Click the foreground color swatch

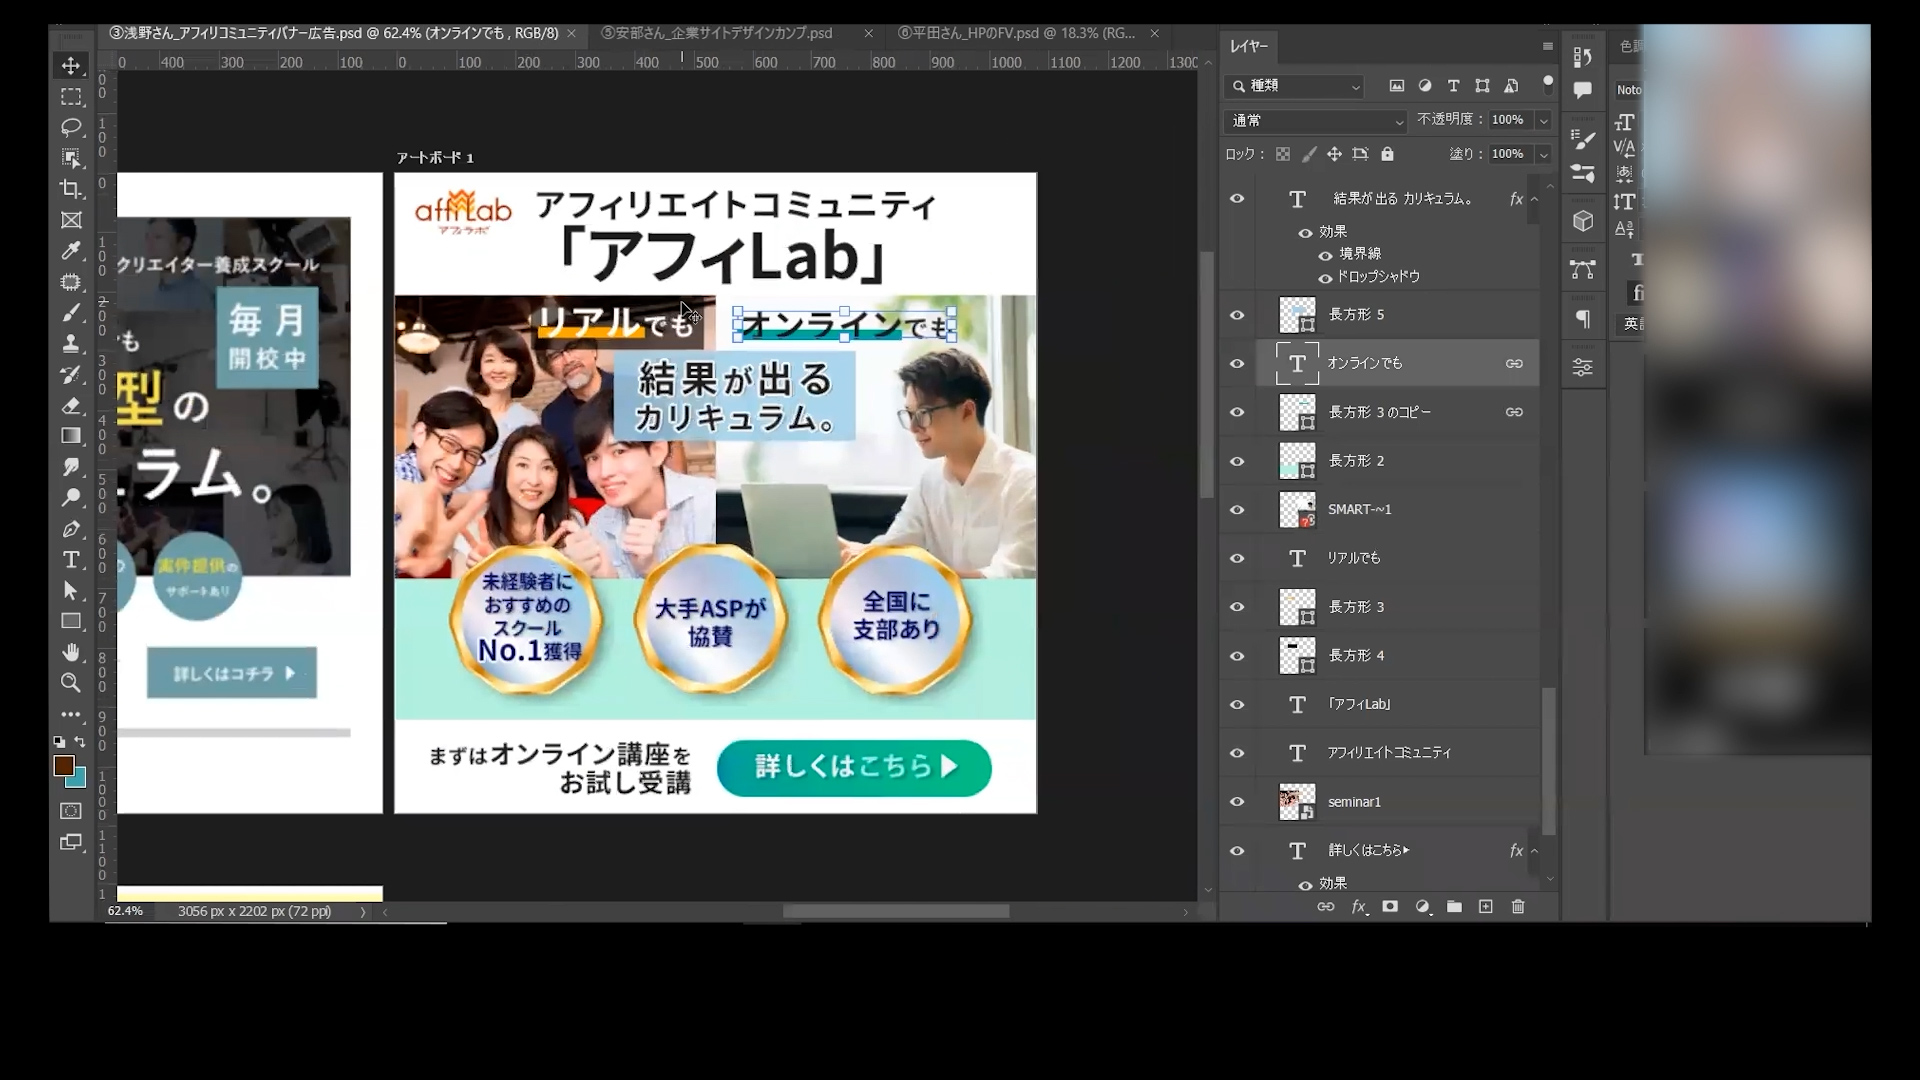pos(66,765)
